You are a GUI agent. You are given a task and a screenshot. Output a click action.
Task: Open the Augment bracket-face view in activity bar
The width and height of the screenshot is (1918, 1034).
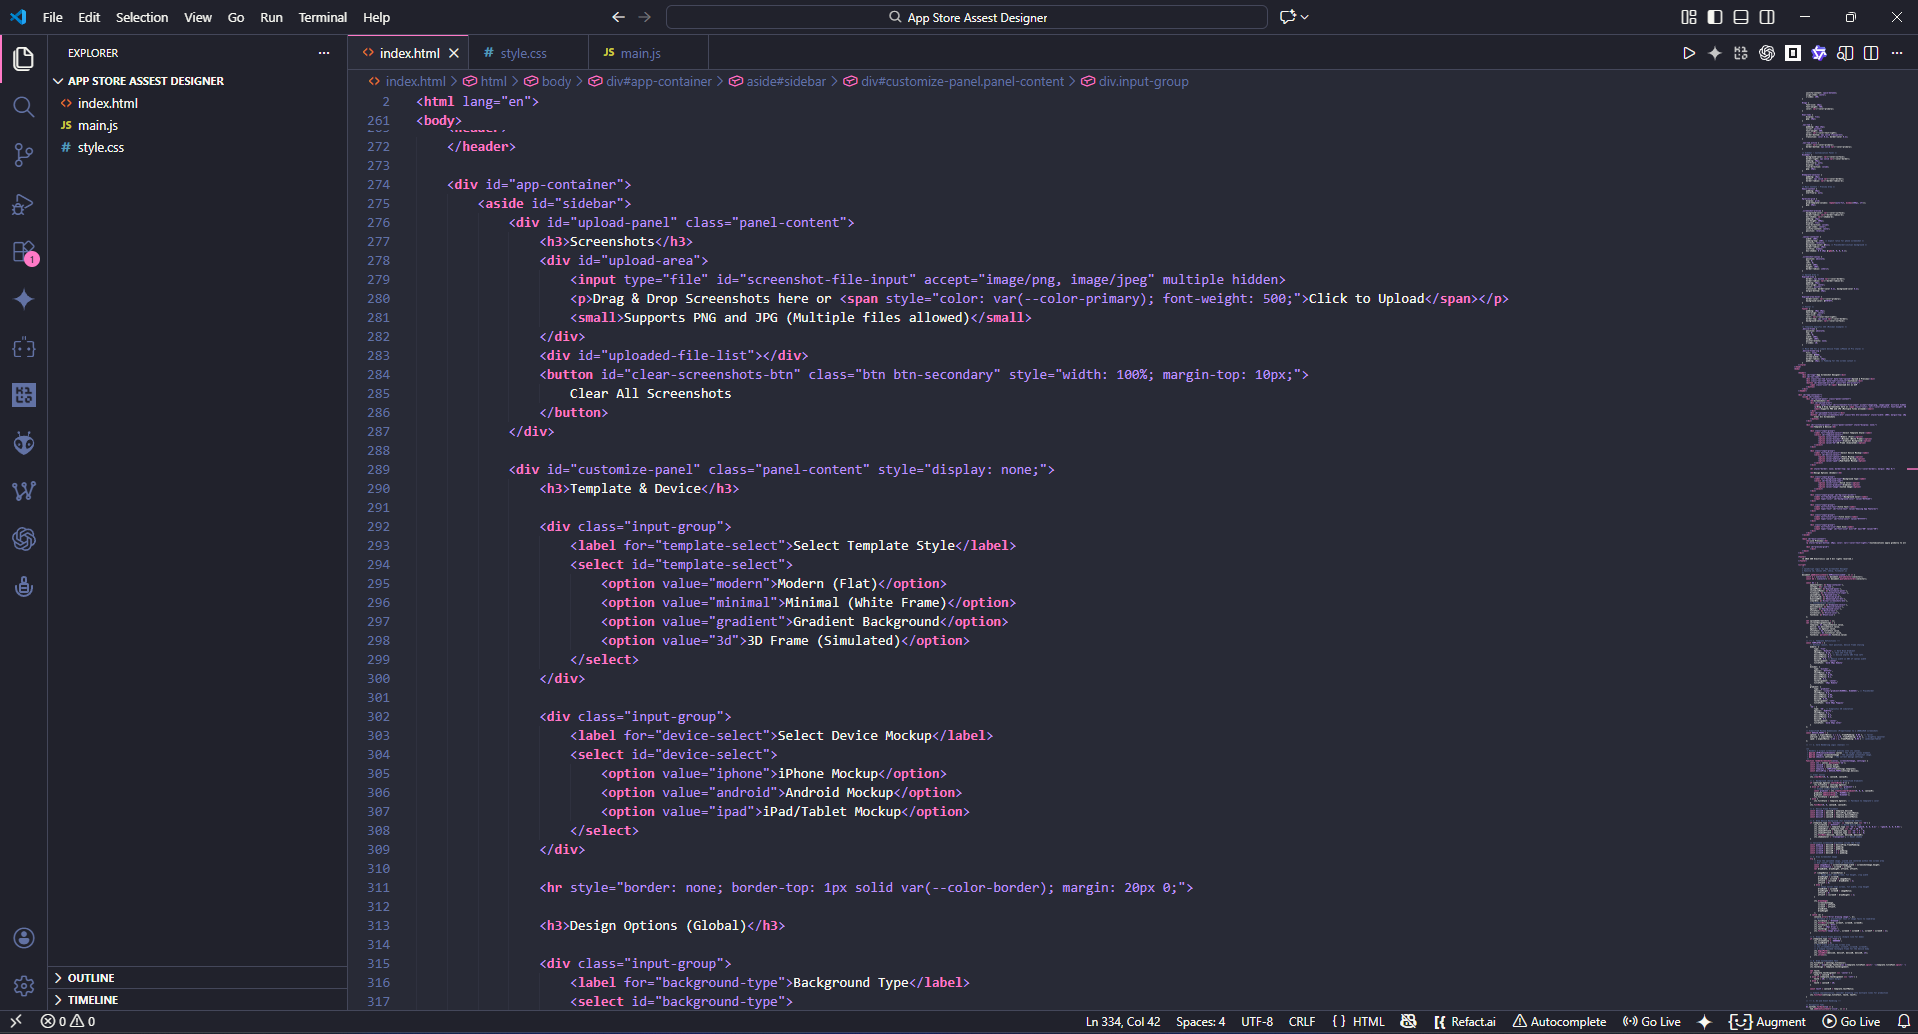click(x=24, y=348)
